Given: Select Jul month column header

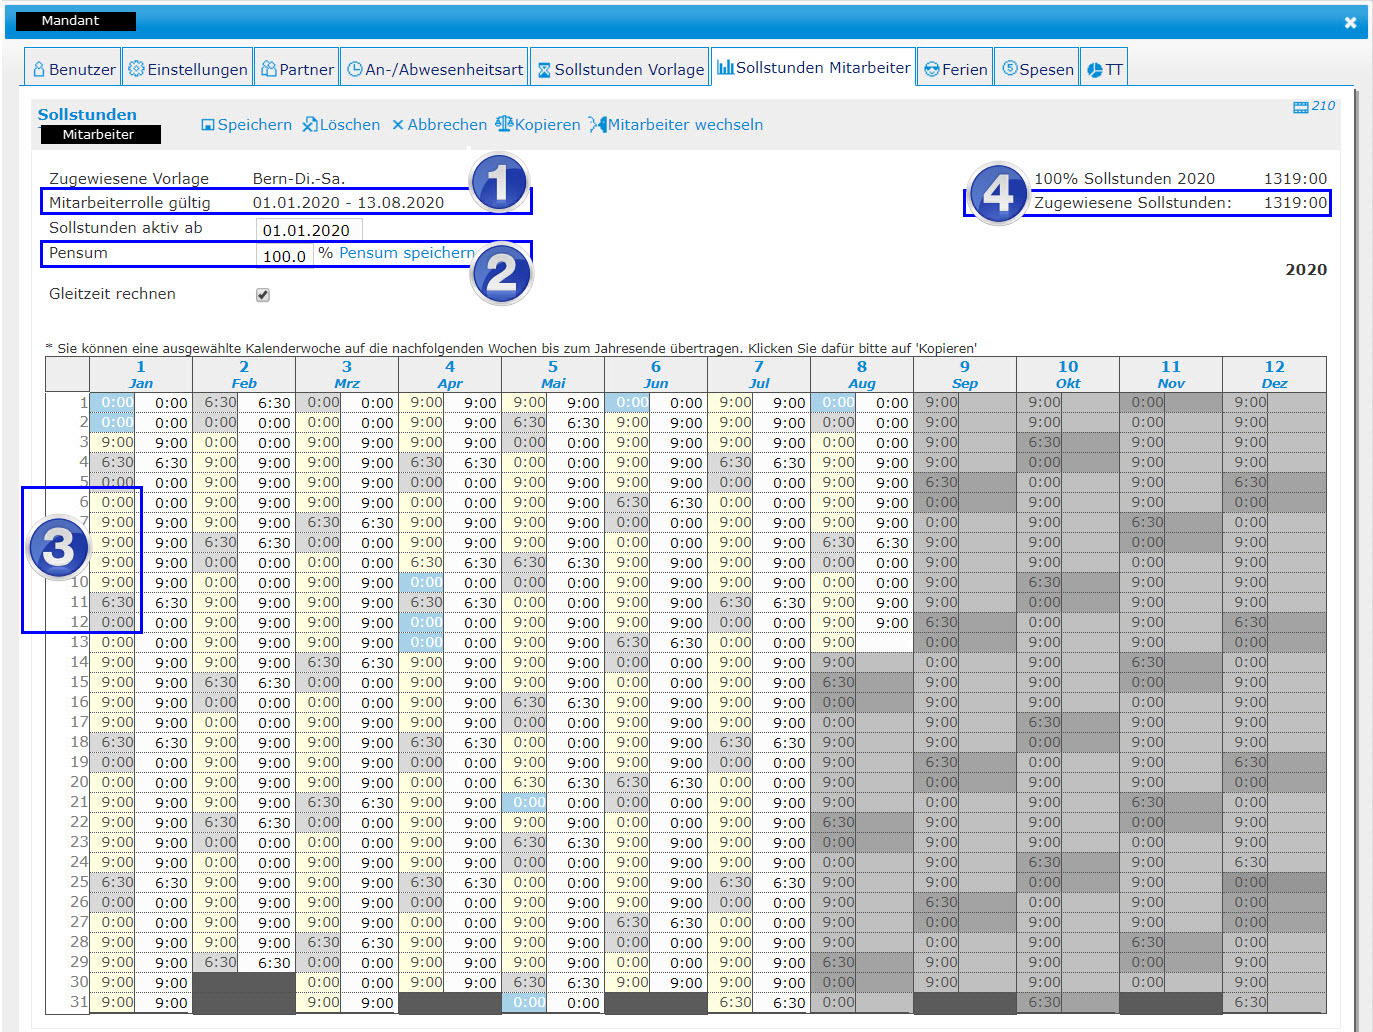Looking at the screenshot, I should pyautogui.click(x=759, y=375).
